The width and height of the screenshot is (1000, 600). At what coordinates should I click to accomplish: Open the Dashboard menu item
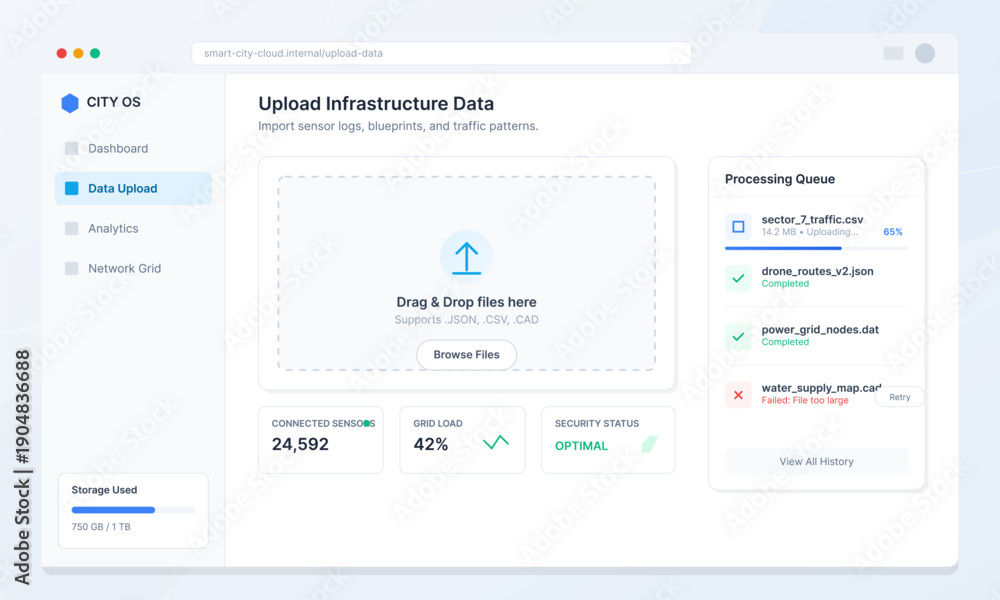(x=133, y=149)
